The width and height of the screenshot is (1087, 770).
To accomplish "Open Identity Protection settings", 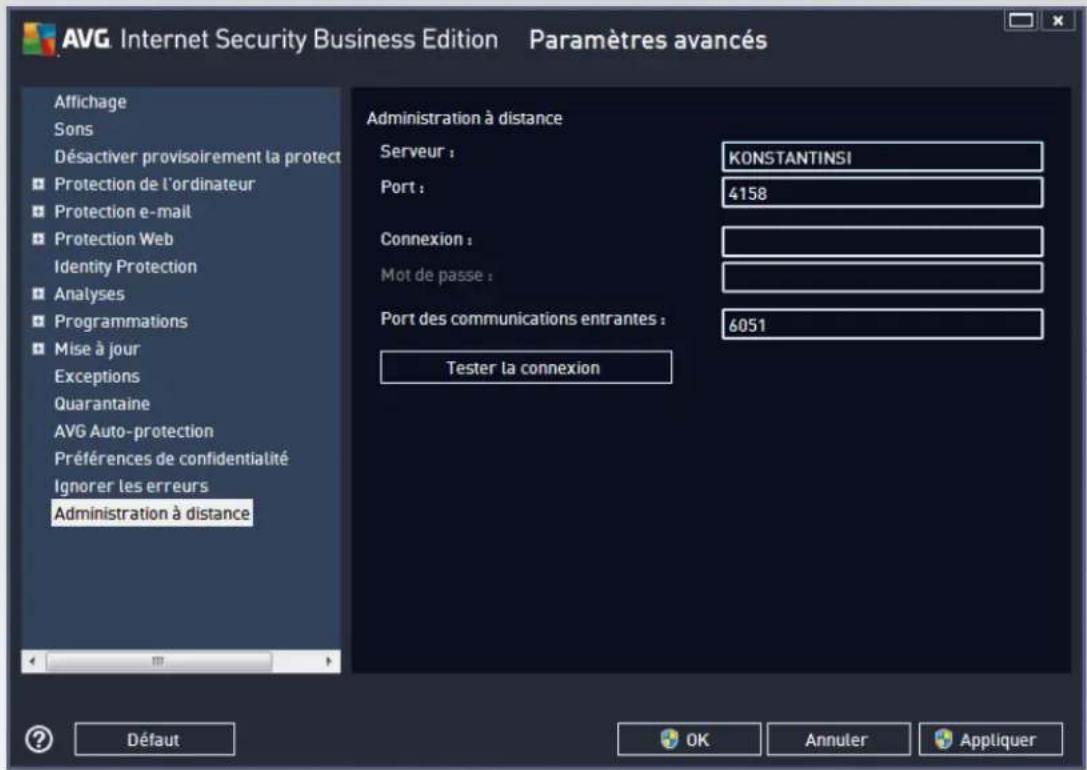I will click(125, 267).
